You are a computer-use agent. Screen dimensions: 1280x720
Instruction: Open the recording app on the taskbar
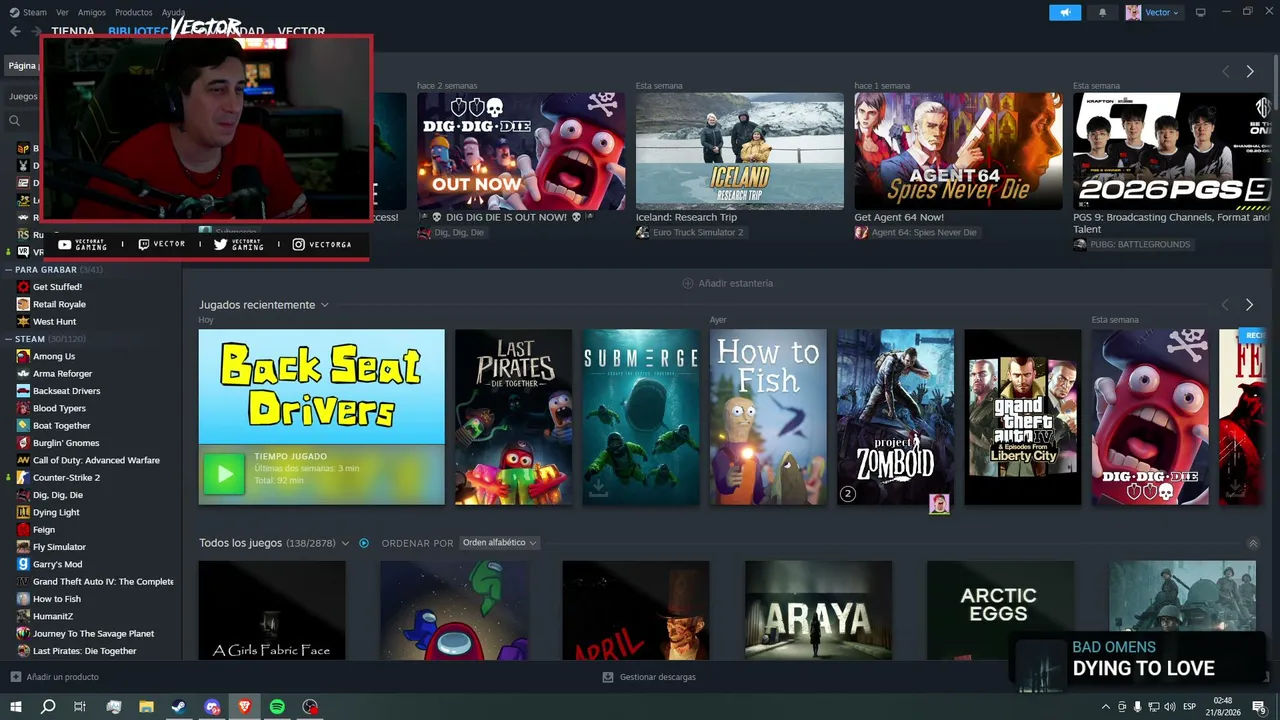310,707
